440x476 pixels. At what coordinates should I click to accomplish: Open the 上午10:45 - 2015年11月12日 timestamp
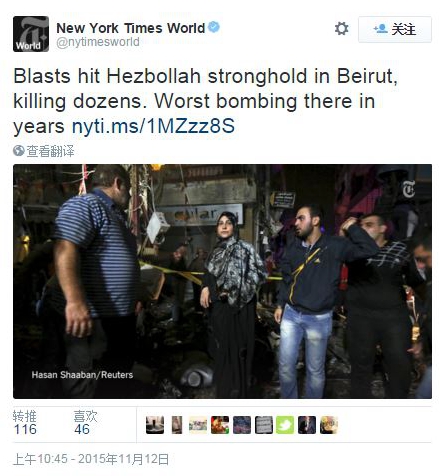coord(91,459)
